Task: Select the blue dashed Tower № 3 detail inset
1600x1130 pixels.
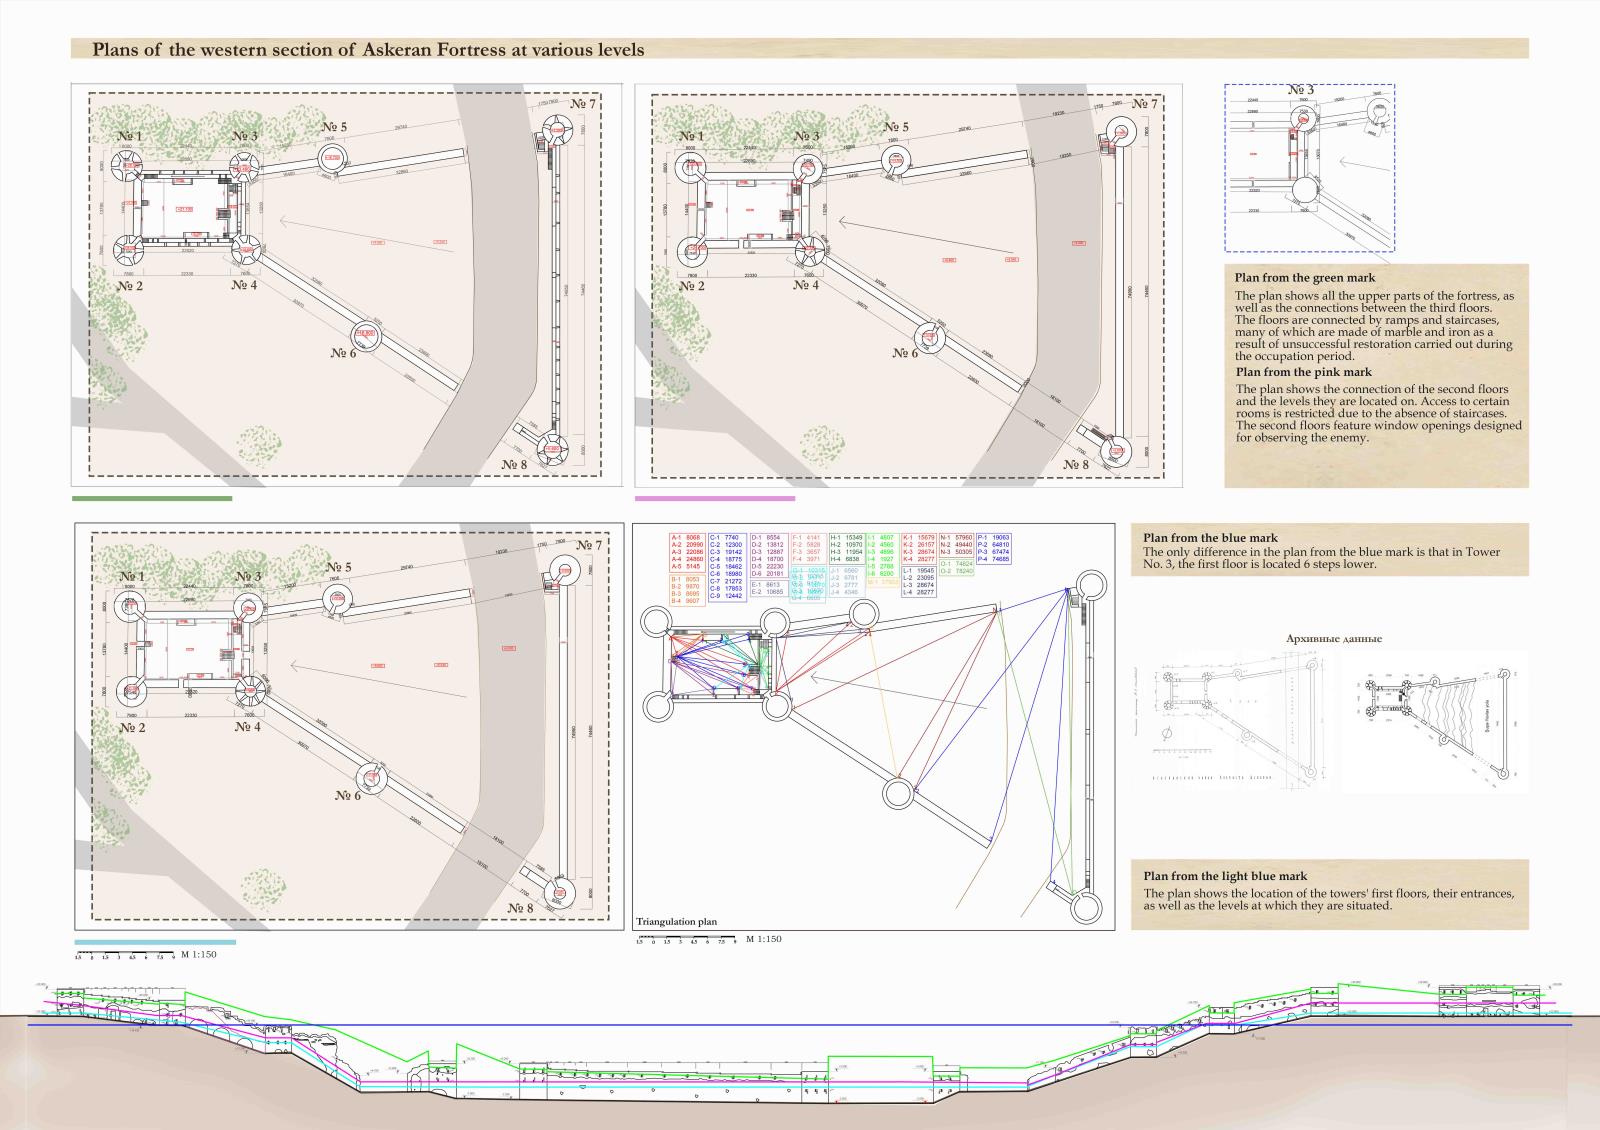Action: coord(1309,167)
